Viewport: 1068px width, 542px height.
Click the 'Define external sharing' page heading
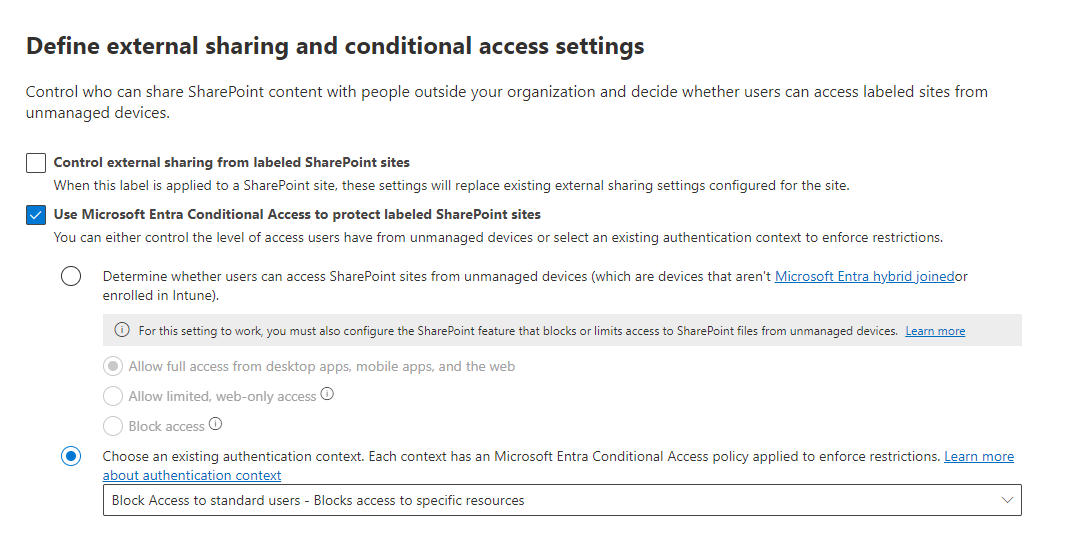(335, 46)
